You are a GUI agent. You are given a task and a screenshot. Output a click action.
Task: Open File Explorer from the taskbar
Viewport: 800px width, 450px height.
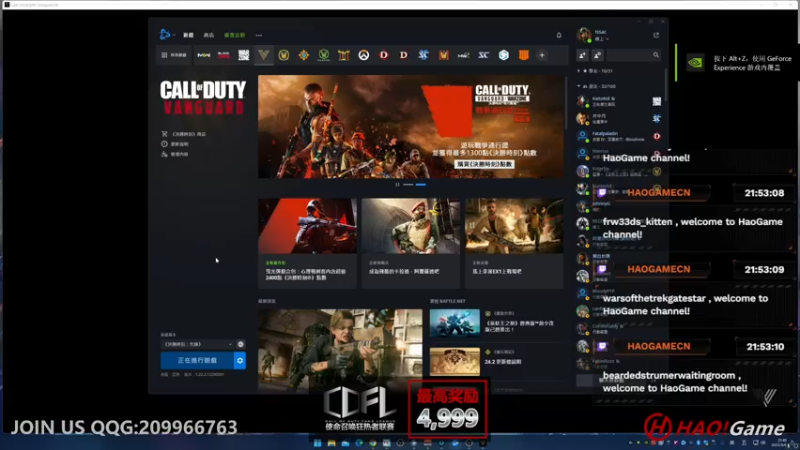[331, 443]
